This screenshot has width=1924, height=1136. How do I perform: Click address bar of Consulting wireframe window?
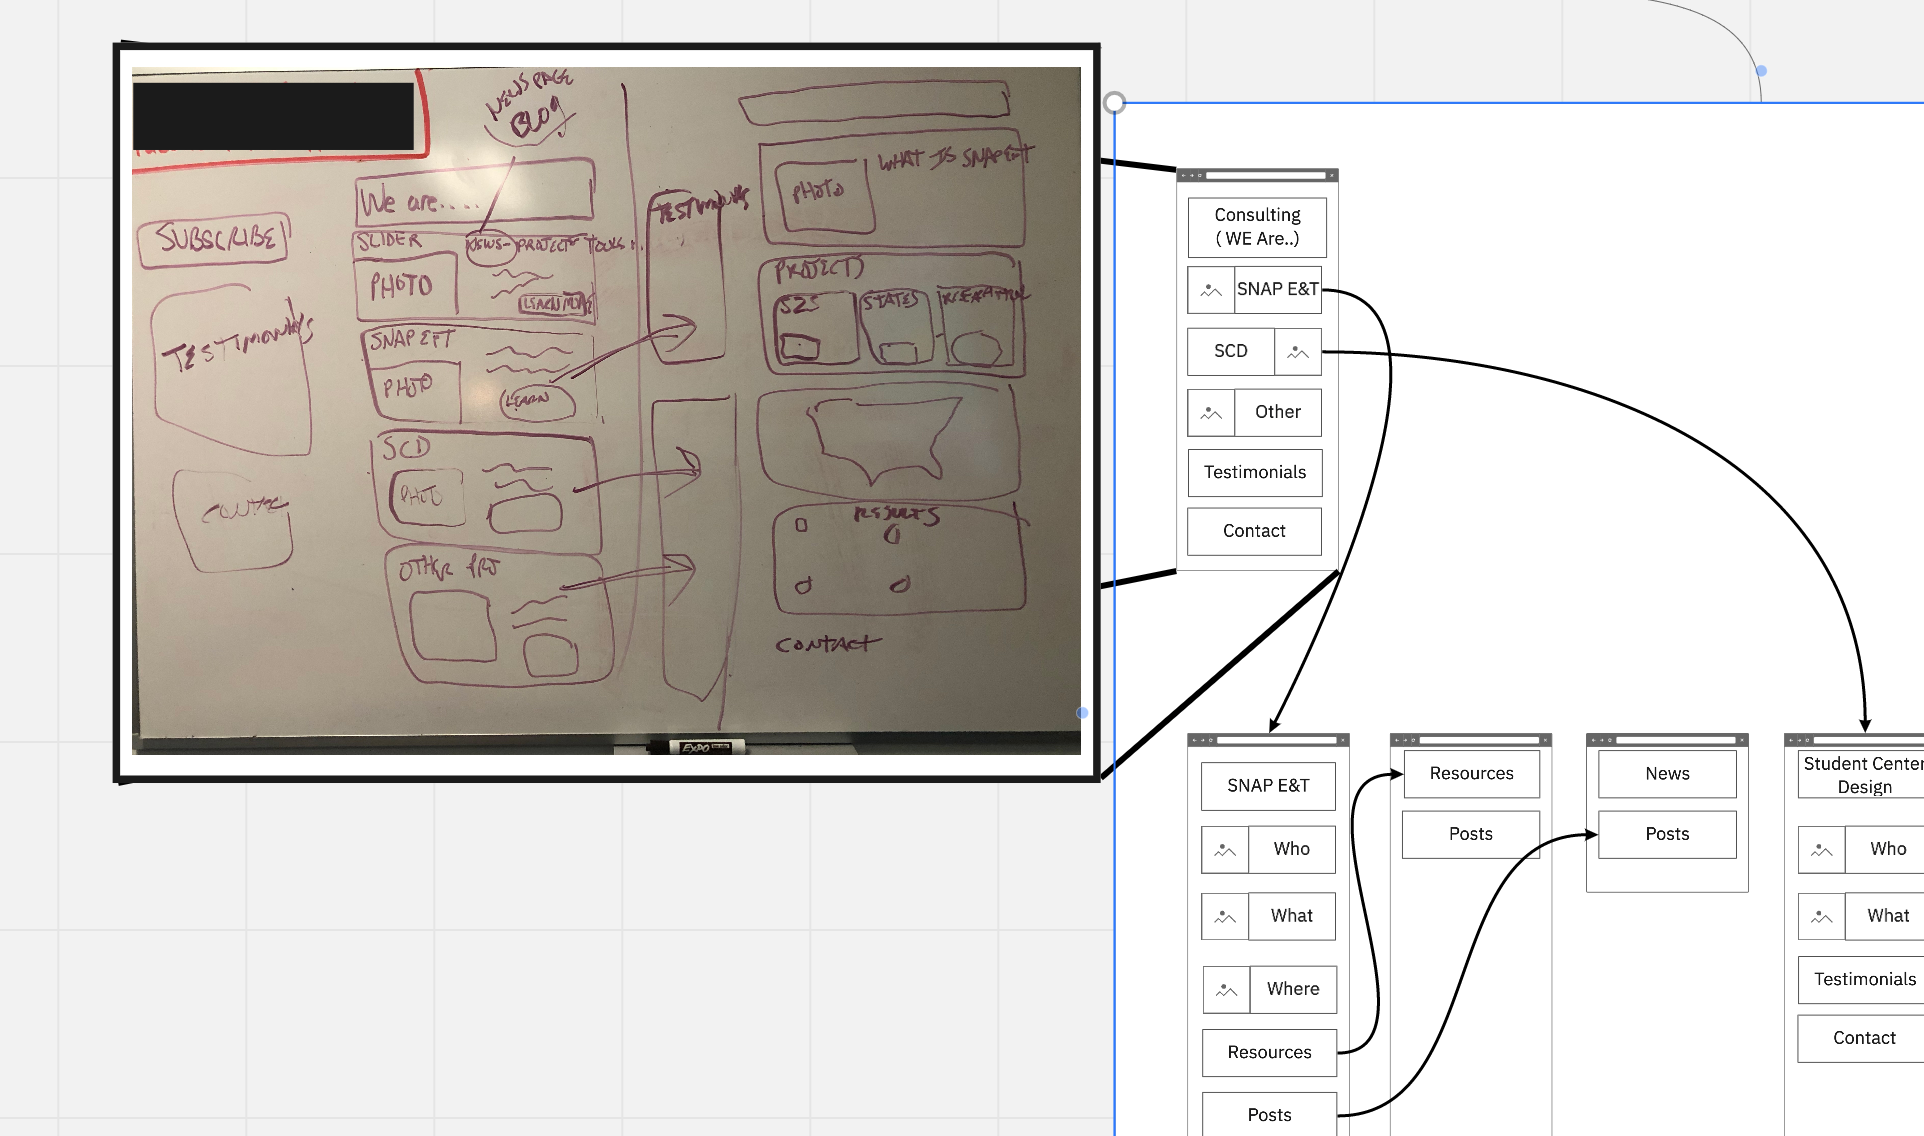1265,175
